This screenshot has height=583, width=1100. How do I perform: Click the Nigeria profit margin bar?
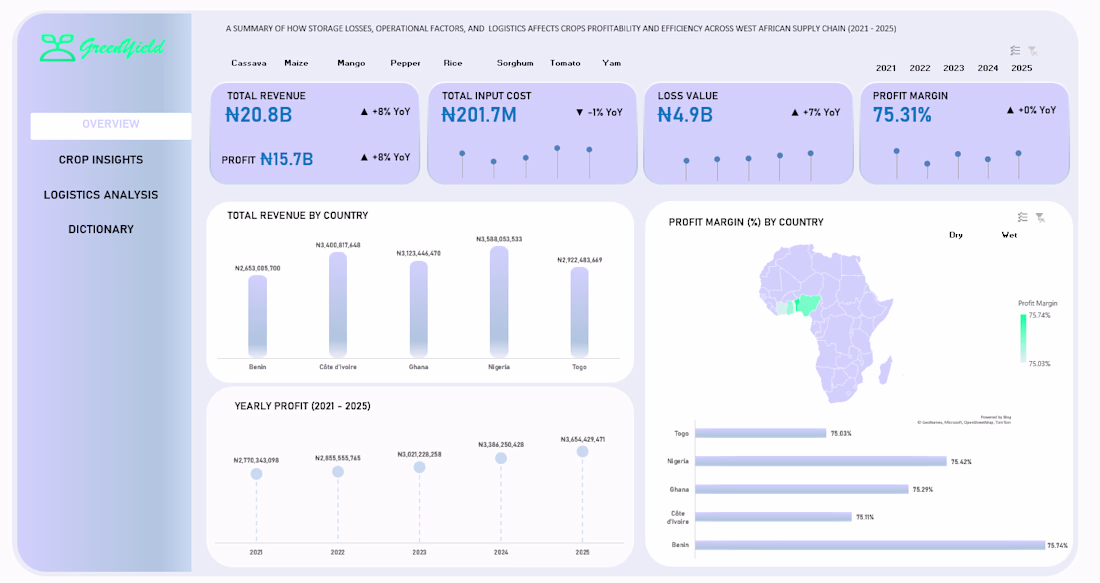[x=821, y=461]
